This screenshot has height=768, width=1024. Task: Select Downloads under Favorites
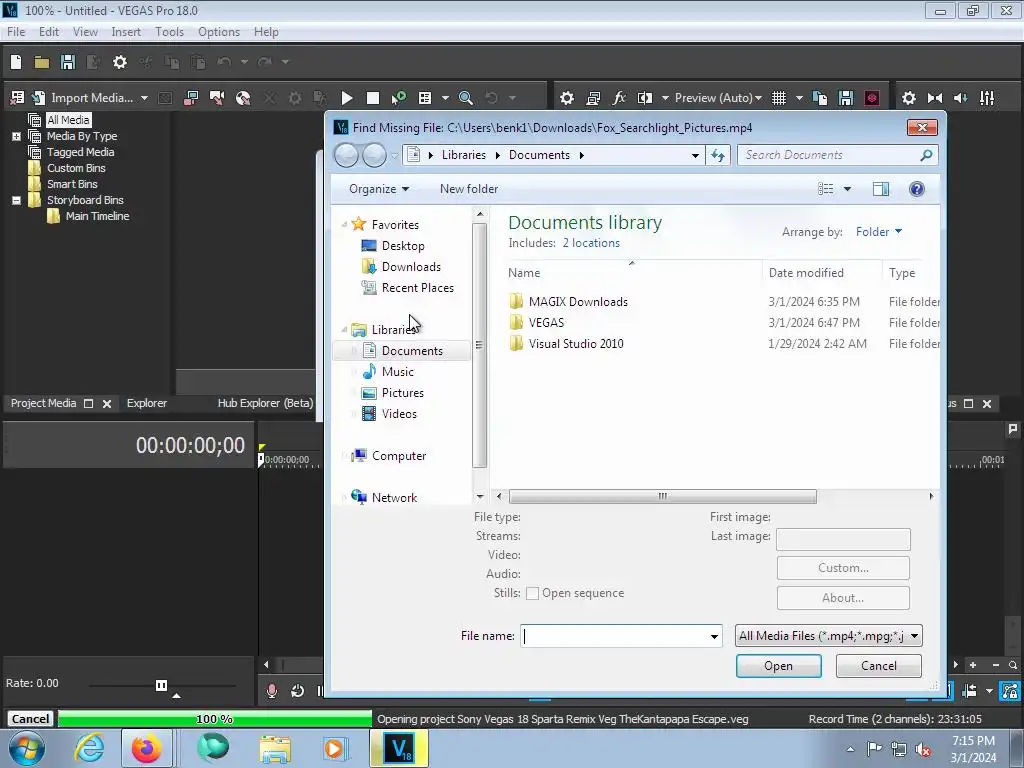click(x=411, y=267)
